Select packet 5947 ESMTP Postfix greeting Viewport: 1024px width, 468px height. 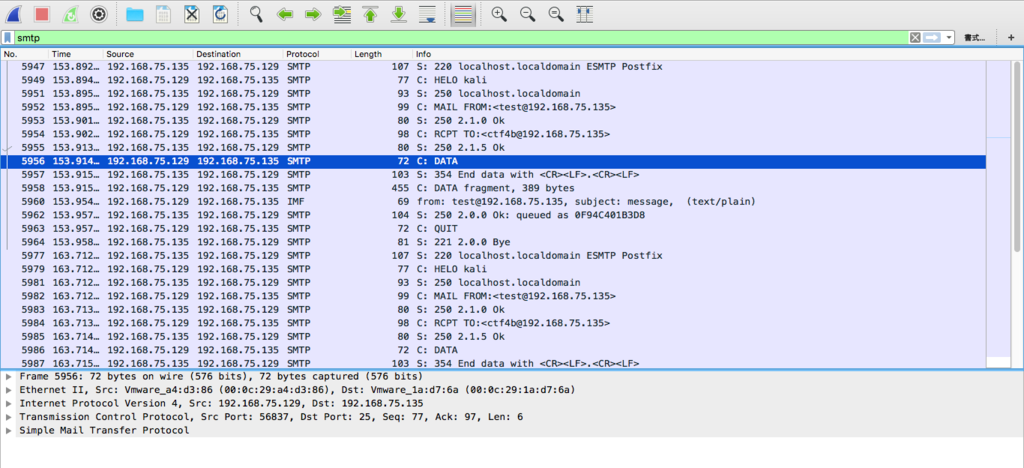(493, 67)
